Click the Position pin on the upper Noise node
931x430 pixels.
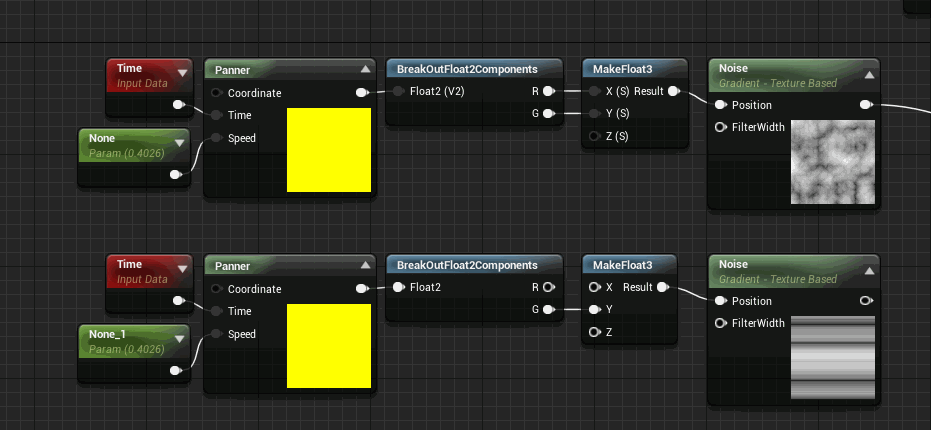721,105
